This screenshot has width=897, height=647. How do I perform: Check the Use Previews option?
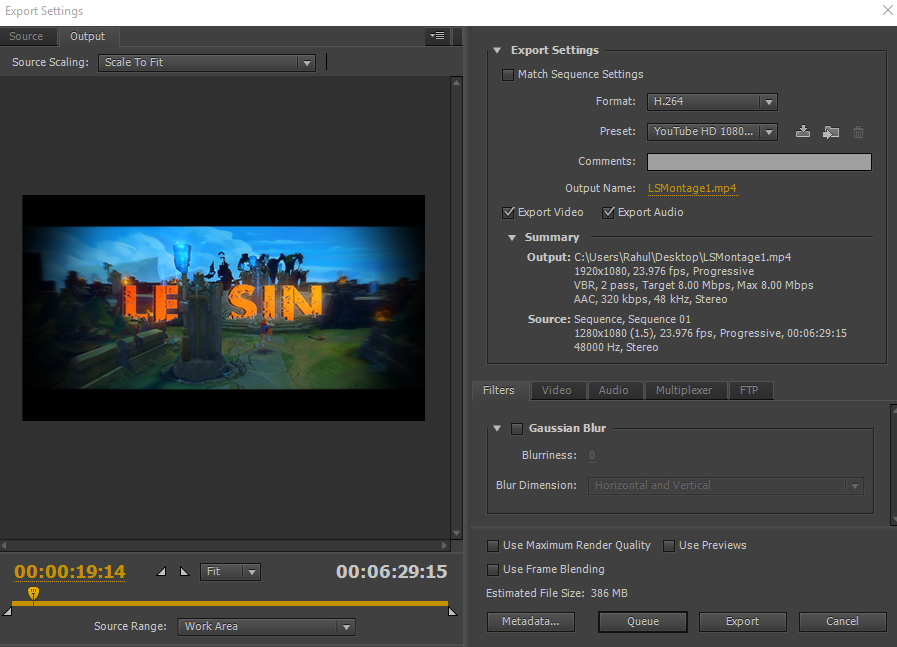tap(668, 546)
